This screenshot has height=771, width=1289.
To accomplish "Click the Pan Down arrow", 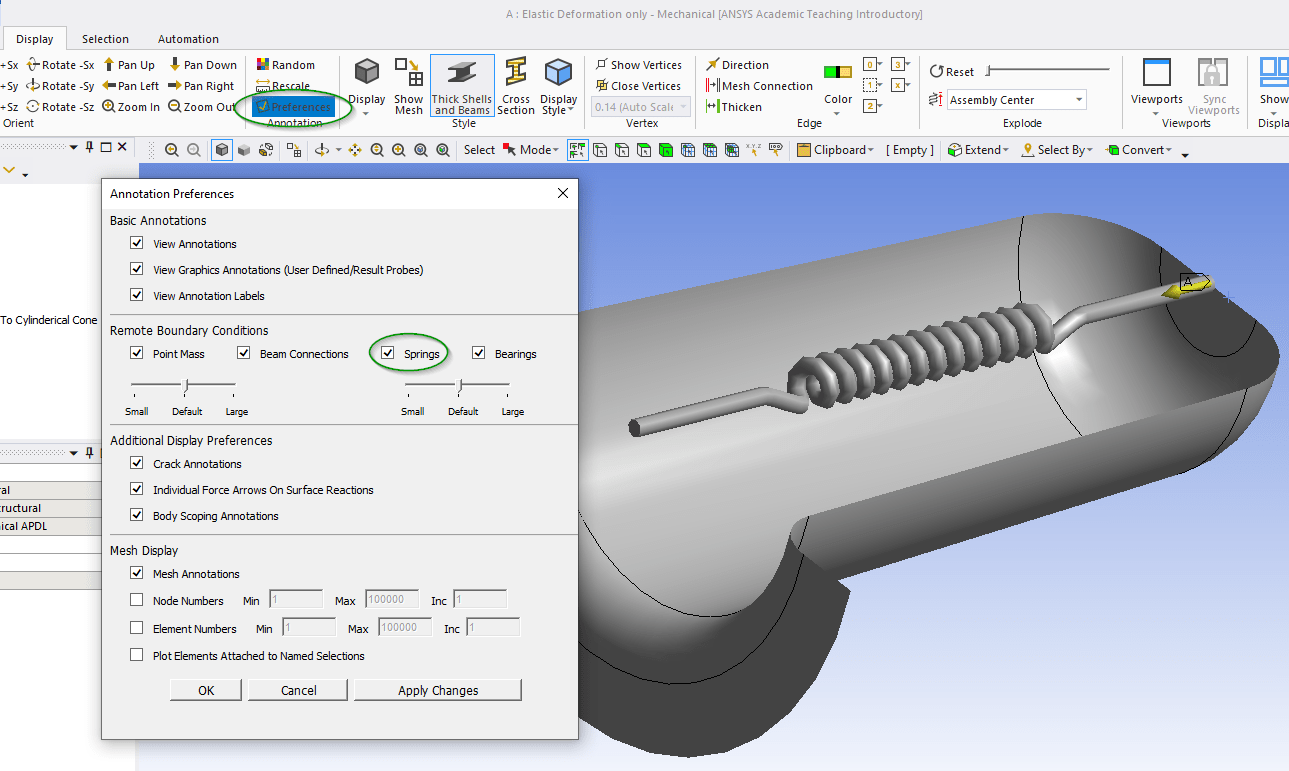I will [x=202, y=65].
